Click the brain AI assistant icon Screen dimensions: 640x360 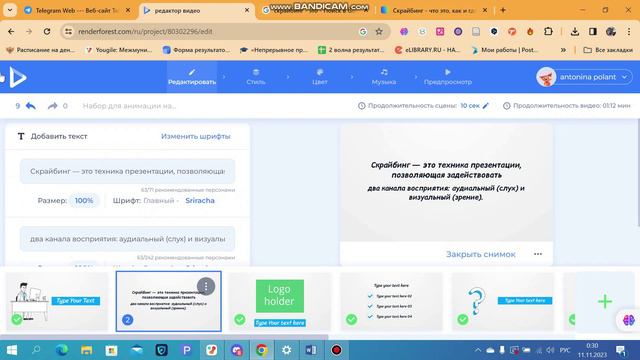(629, 320)
